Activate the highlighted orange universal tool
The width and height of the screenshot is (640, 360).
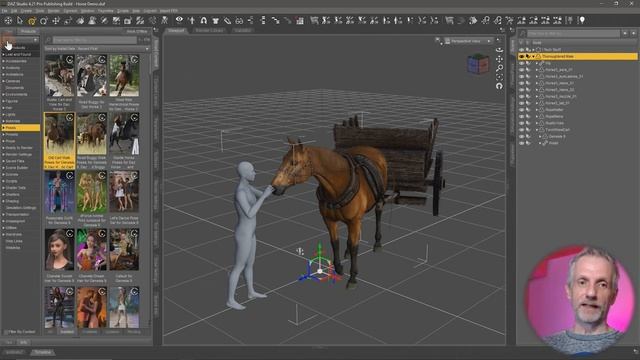32,20
